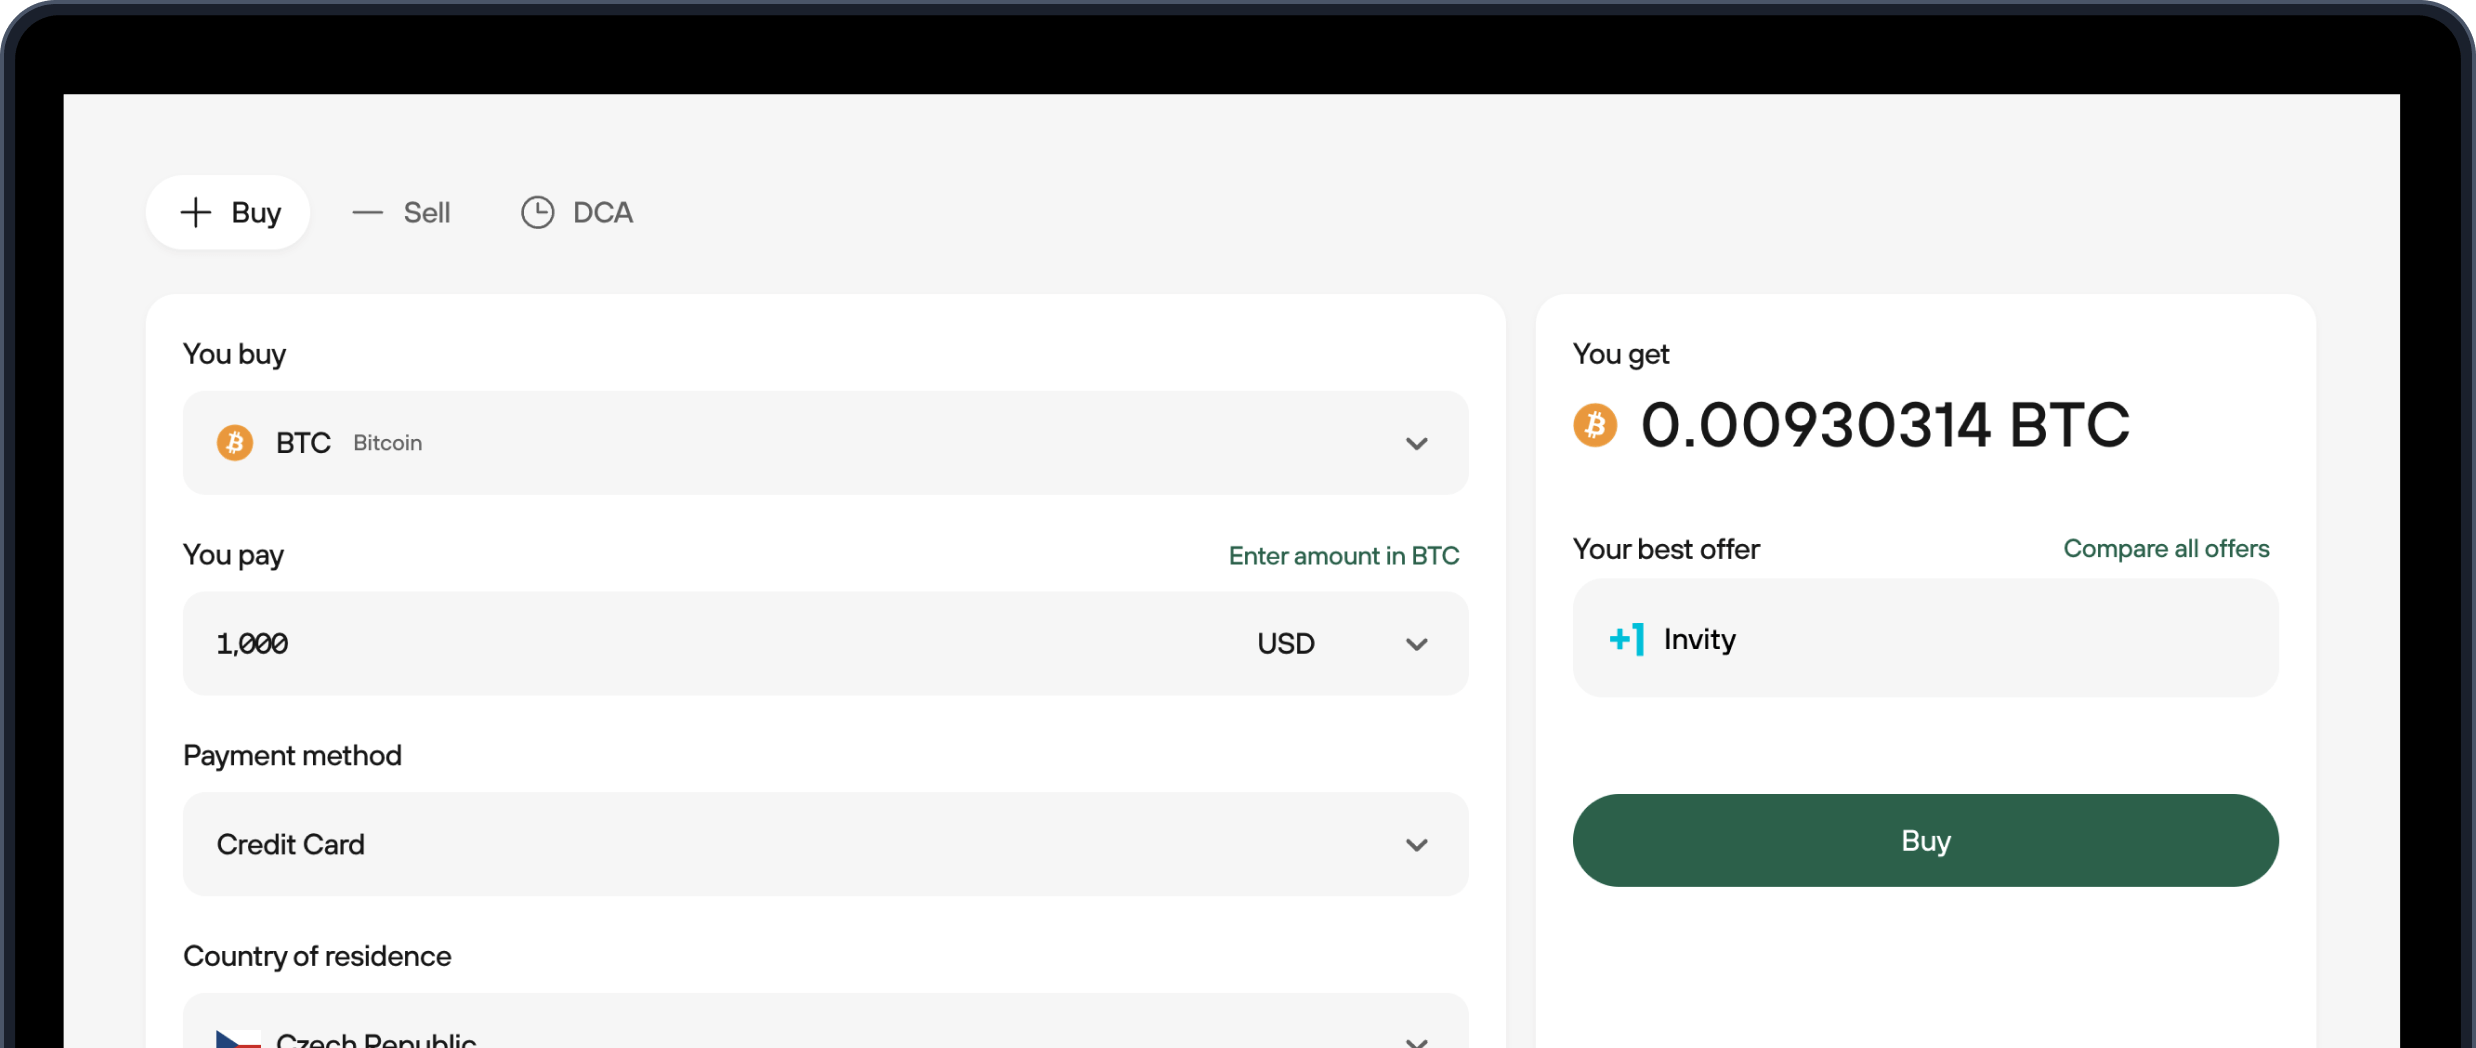
Task: Expand the BTC Bitcoin coin dropdown
Action: [x=1416, y=443]
